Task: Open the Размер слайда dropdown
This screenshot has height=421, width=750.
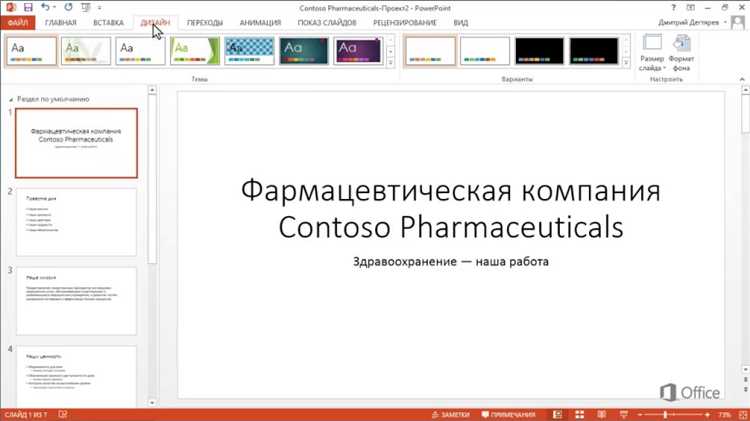Action: (x=652, y=53)
